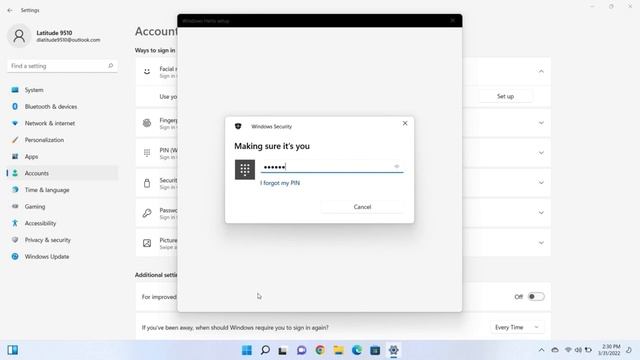Click the PIN keypad icon in Windows Security
The image size is (640, 360).
[245, 169]
